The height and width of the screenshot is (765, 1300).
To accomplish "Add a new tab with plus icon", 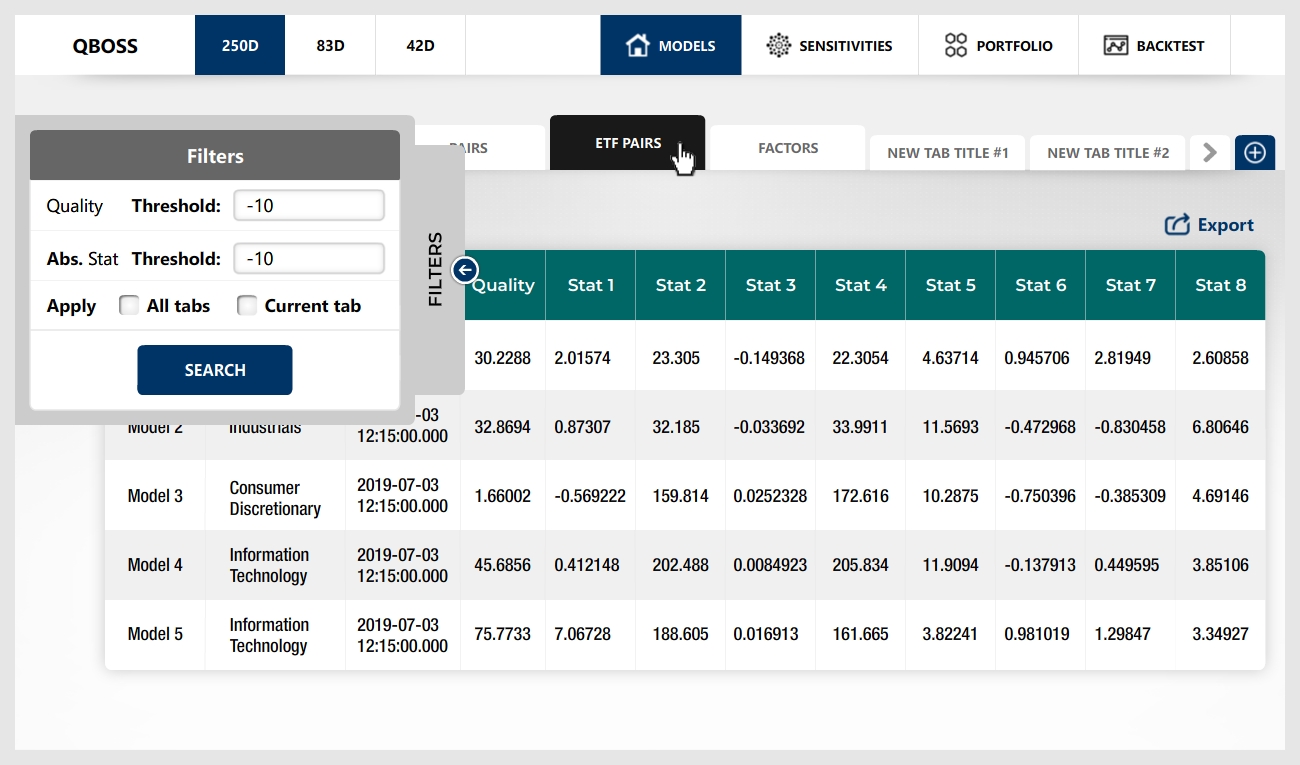I will pos(1255,153).
